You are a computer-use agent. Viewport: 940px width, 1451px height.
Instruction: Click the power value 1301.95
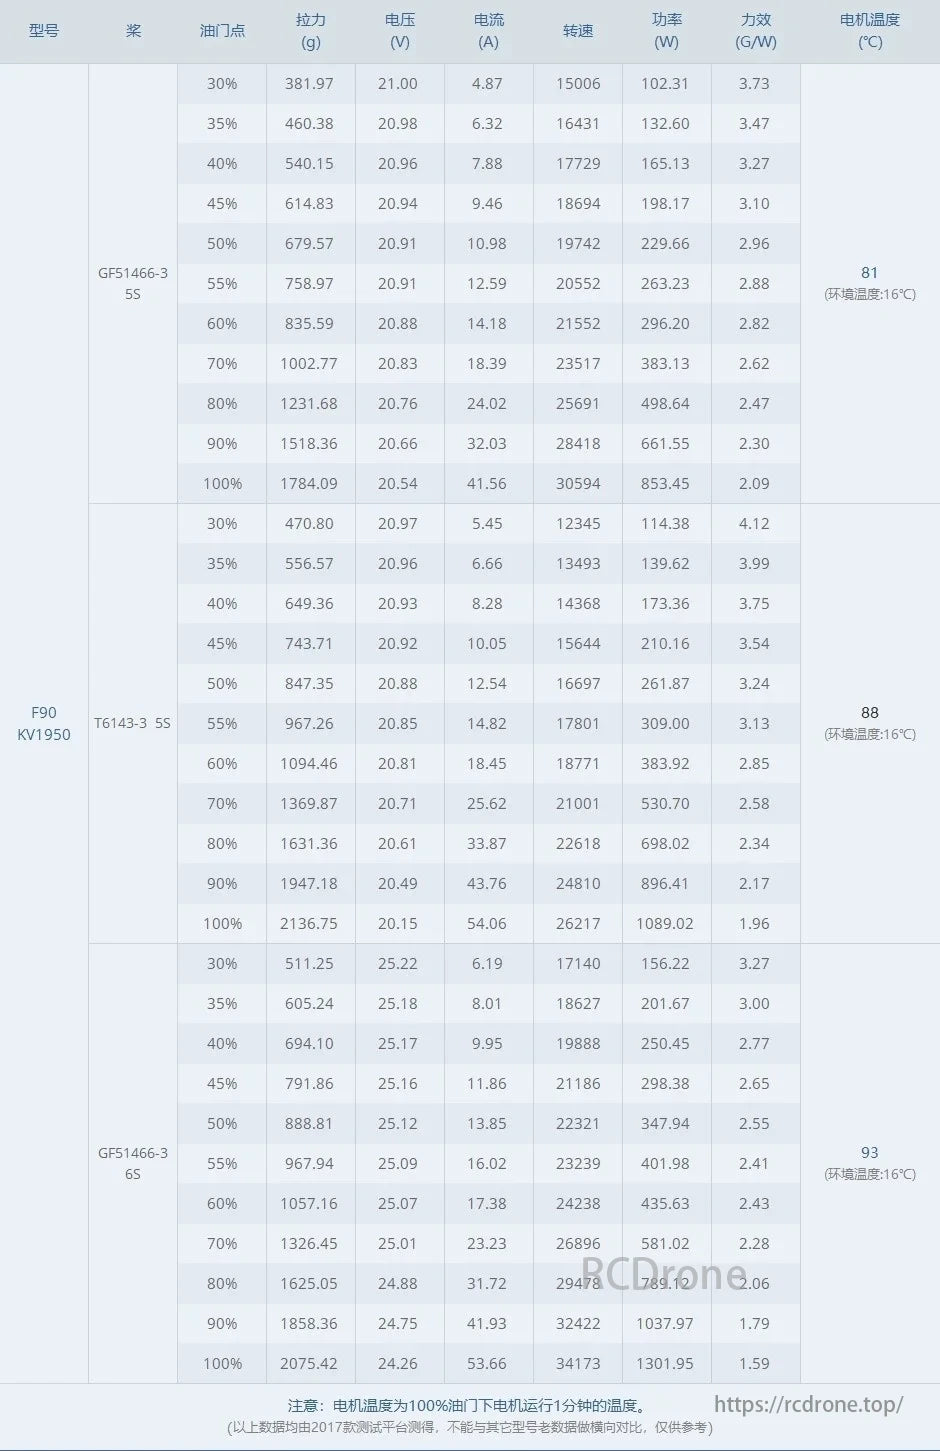click(665, 1364)
